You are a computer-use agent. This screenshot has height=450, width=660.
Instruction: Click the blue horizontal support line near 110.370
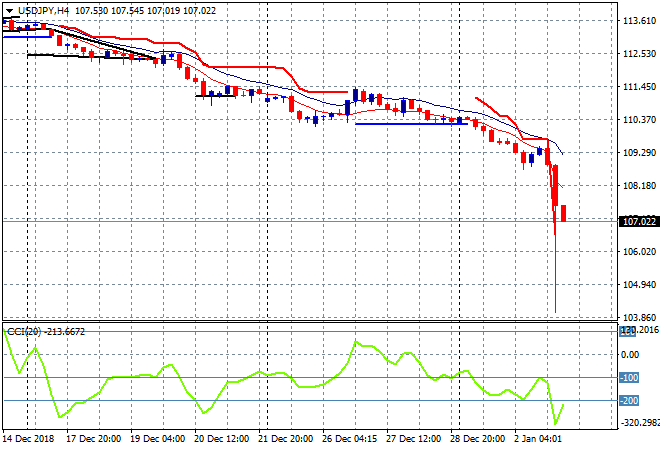(x=411, y=124)
